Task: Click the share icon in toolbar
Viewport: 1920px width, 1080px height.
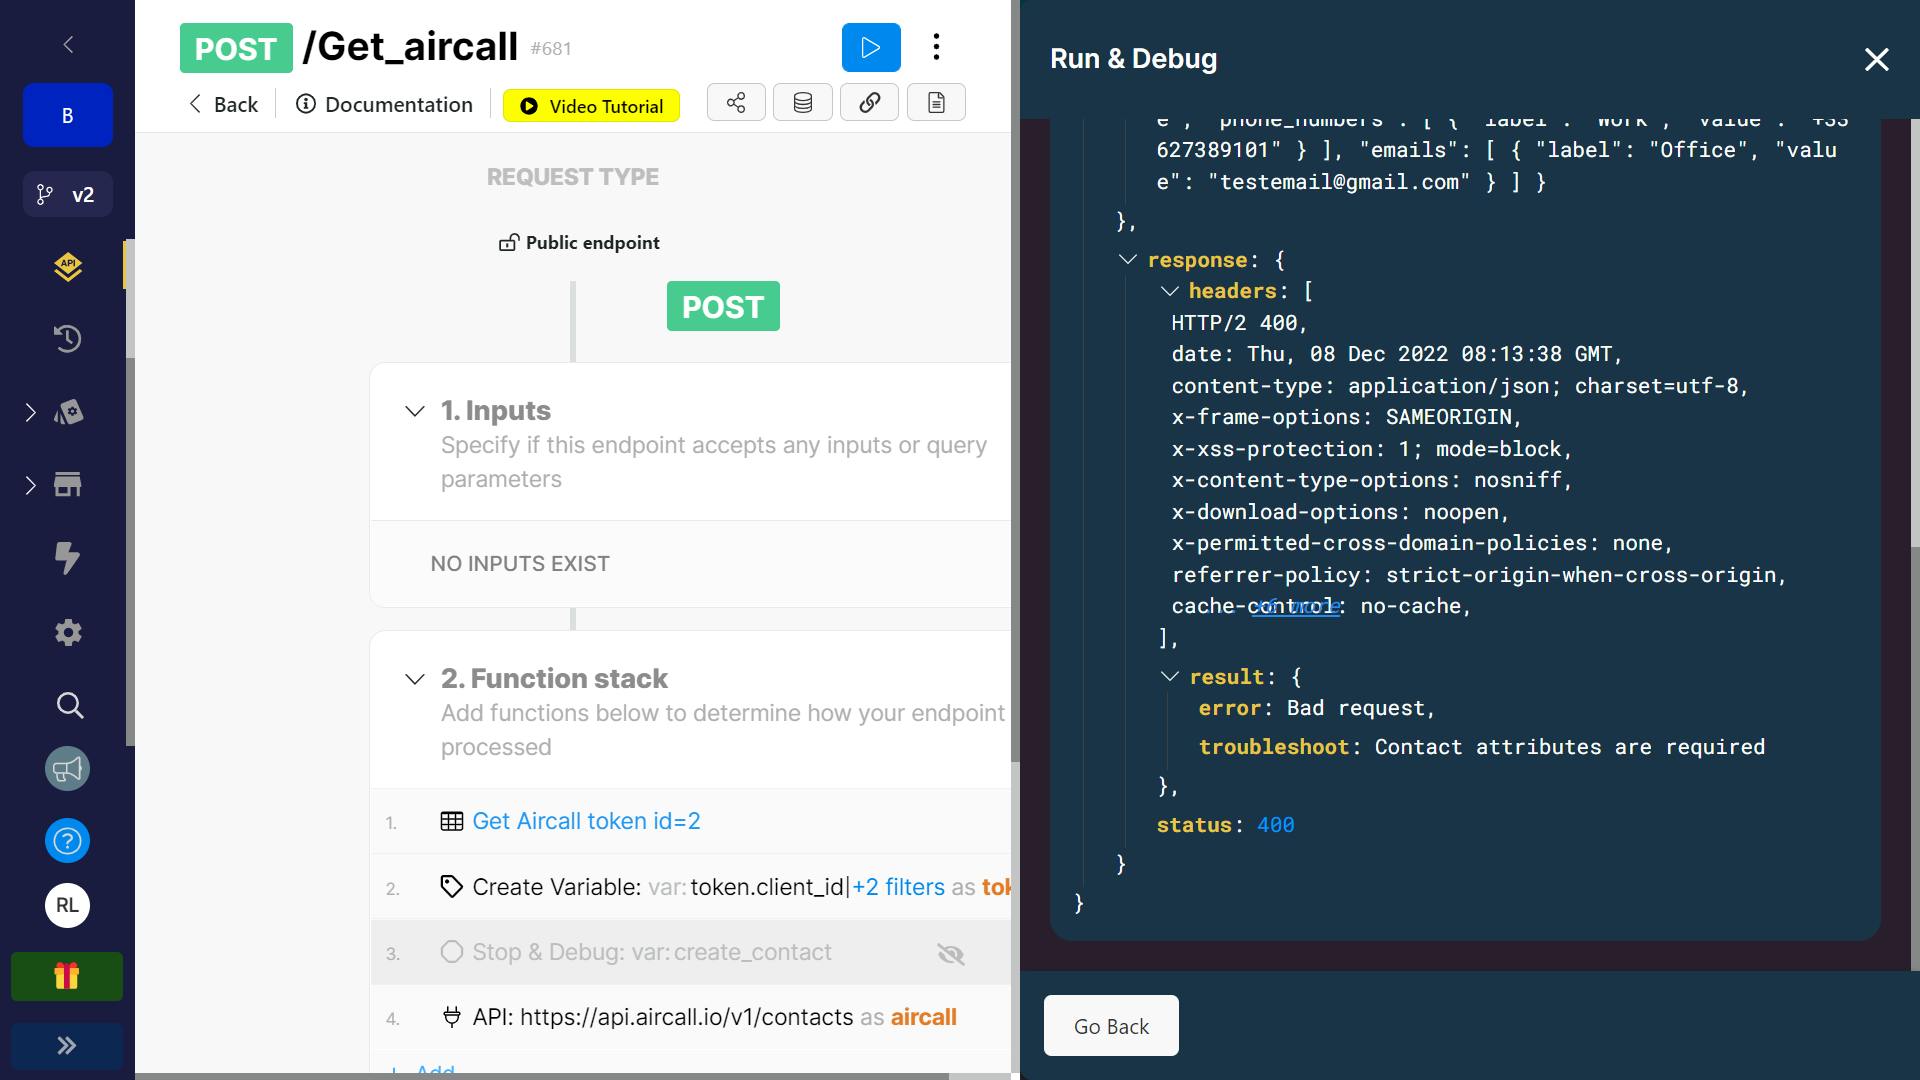Action: pos(736,103)
